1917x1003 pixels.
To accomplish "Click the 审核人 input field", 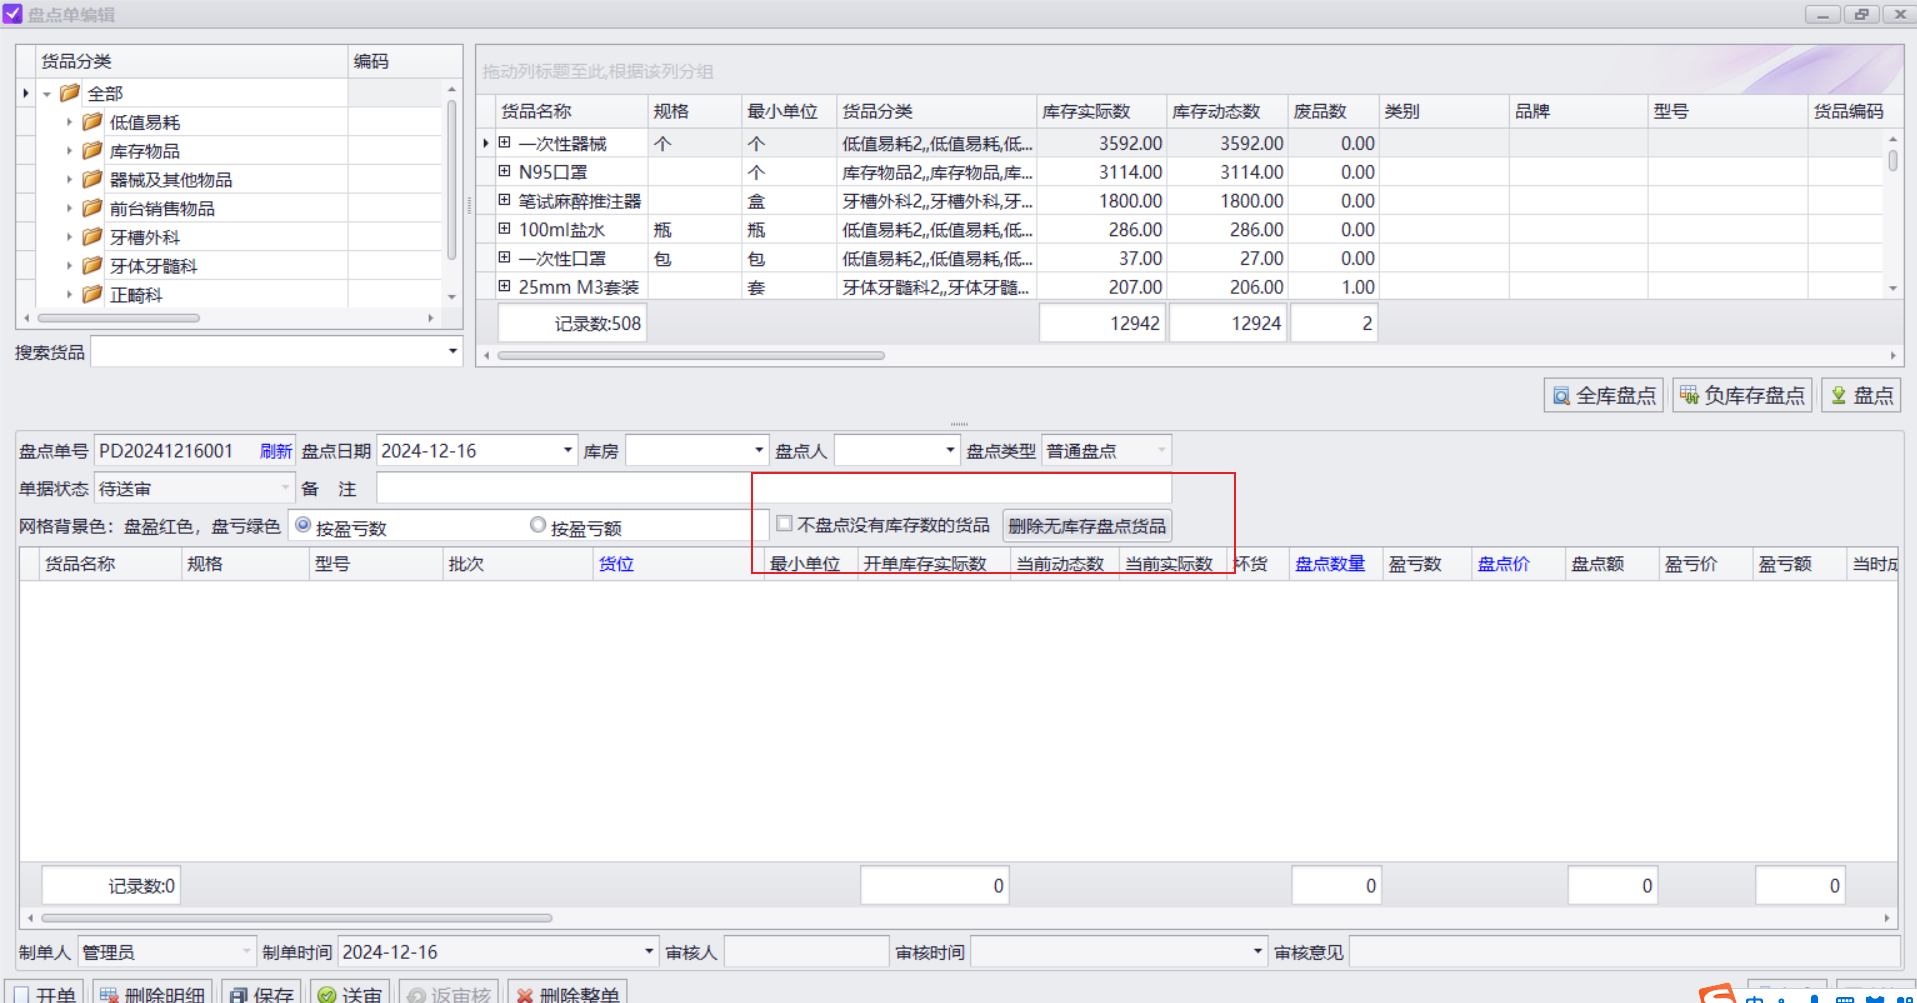I will point(806,951).
